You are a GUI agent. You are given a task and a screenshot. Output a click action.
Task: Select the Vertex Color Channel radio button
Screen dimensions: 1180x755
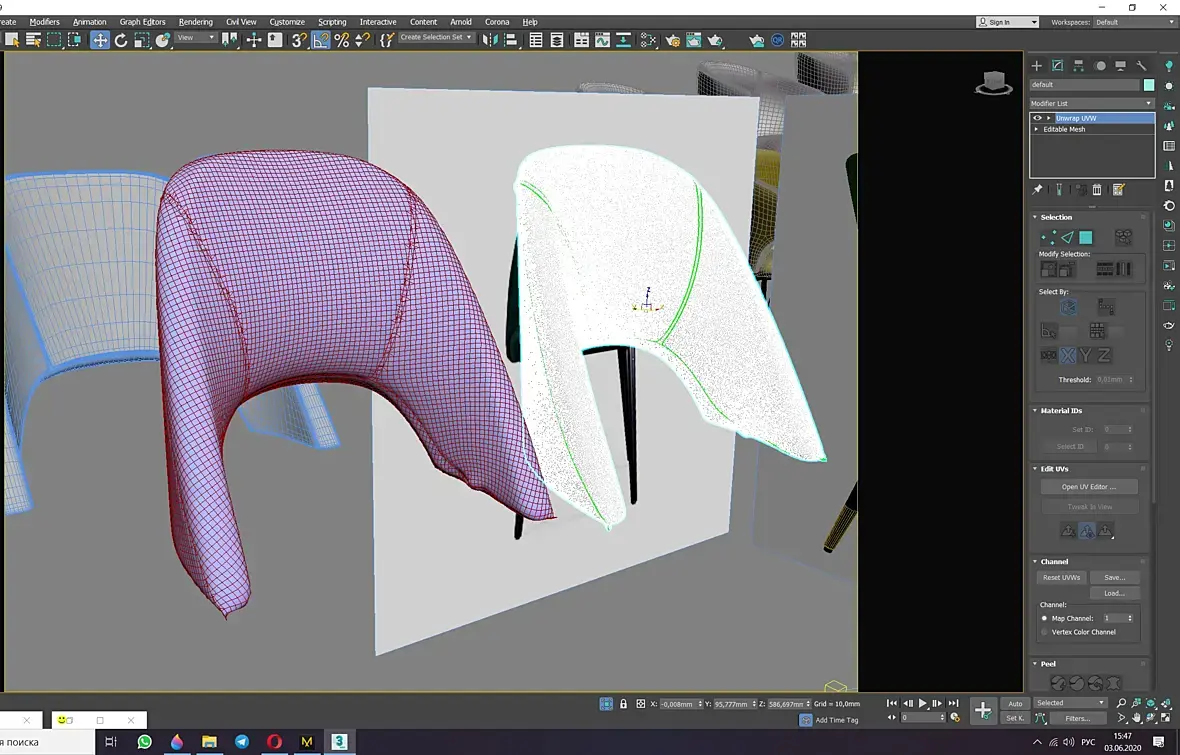[1045, 632]
